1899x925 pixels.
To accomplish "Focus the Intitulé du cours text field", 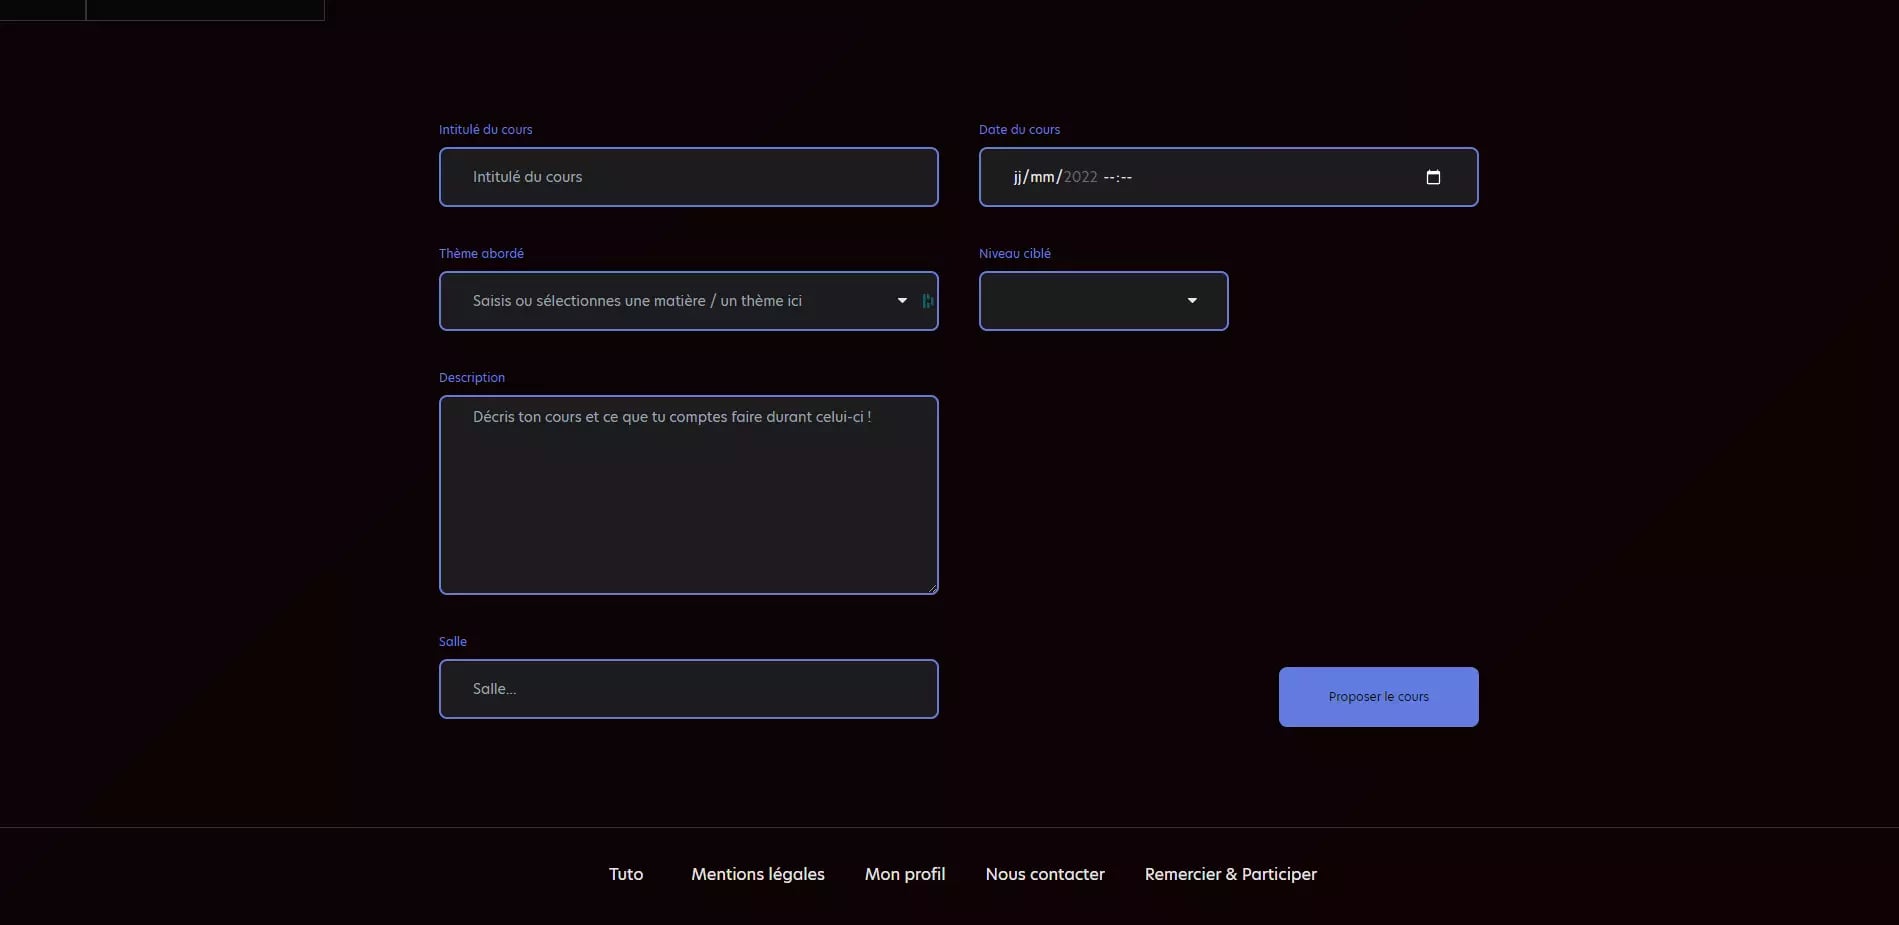I will tap(688, 177).
